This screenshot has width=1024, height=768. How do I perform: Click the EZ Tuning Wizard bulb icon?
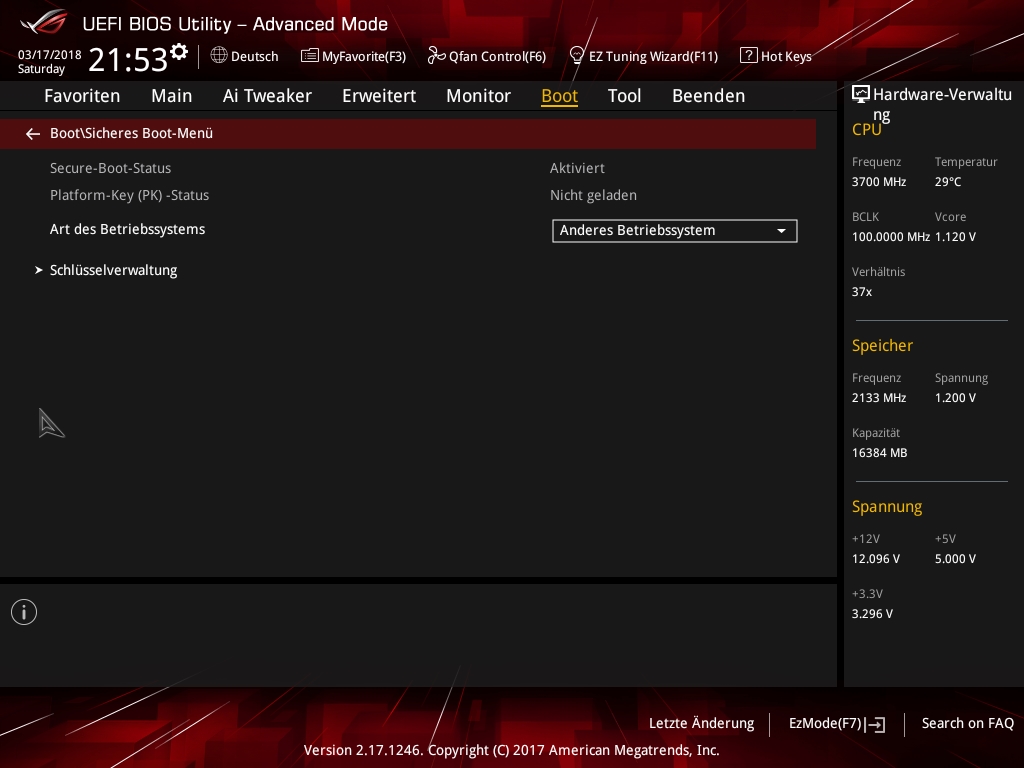click(x=577, y=56)
